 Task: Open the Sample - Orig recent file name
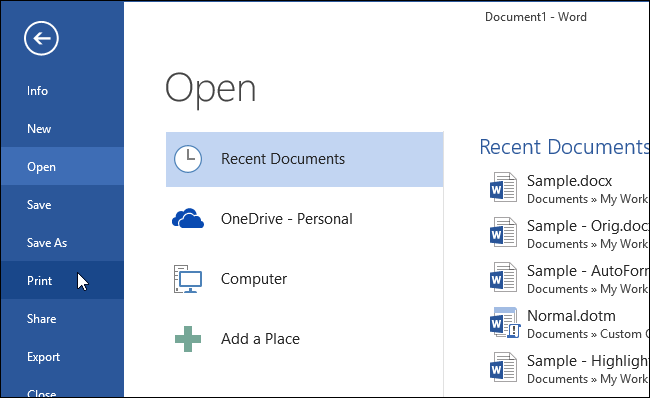click(x=587, y=226)
